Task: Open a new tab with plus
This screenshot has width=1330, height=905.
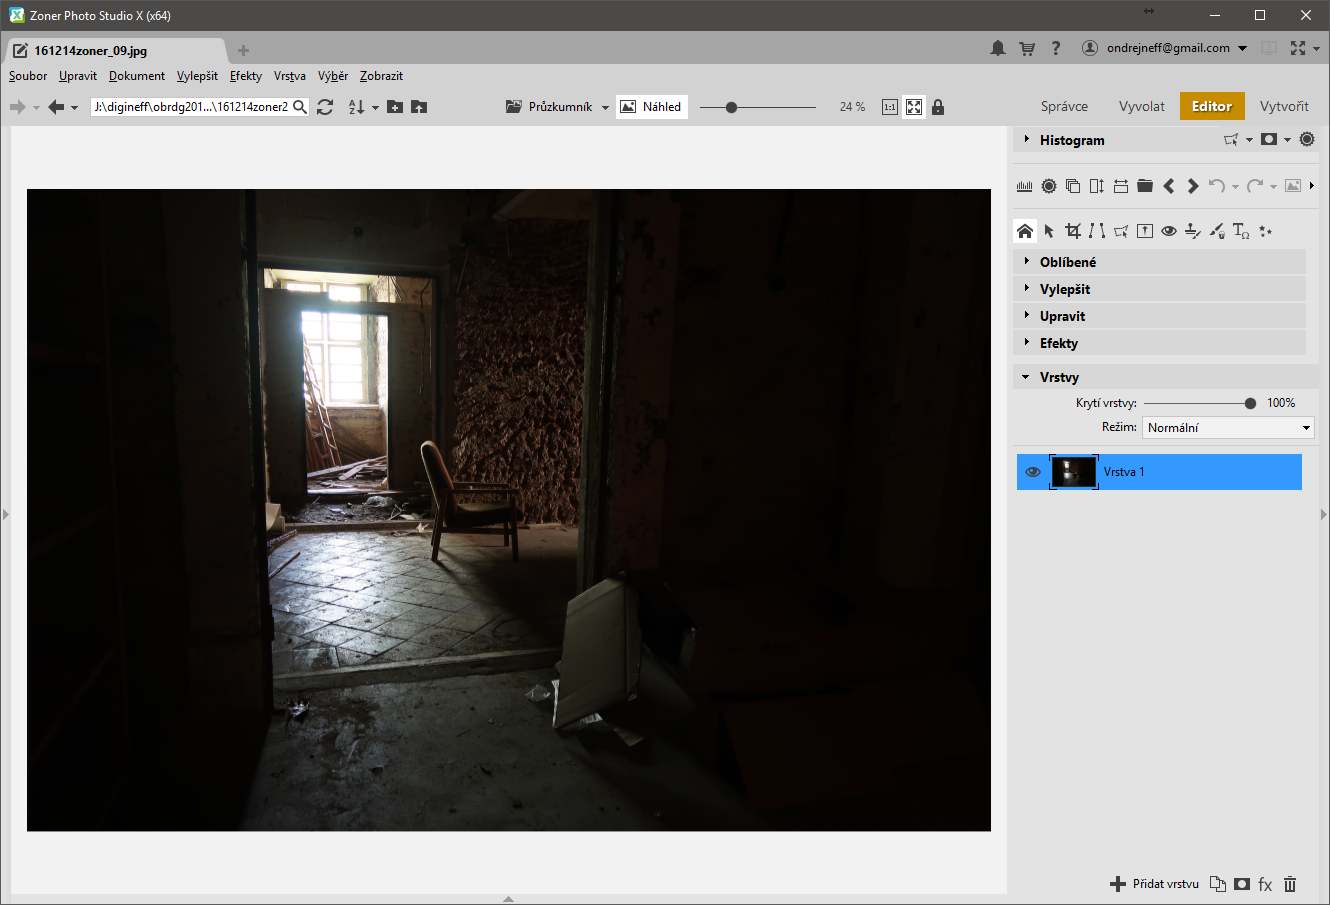Action: [243, 50]
